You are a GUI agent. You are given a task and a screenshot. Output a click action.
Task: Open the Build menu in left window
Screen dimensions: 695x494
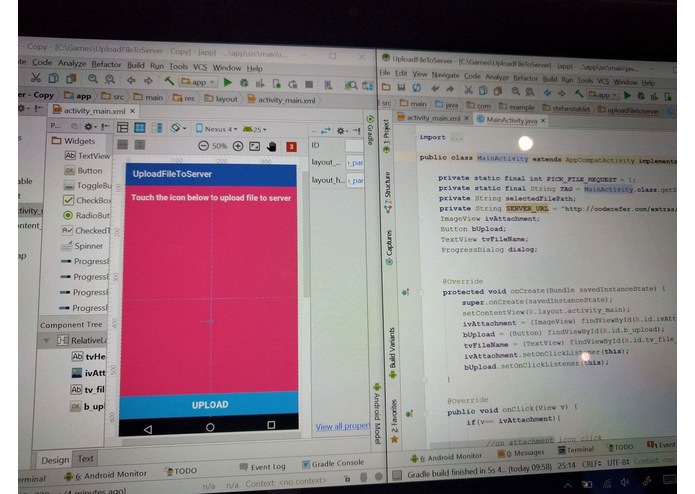coord(136,66)
